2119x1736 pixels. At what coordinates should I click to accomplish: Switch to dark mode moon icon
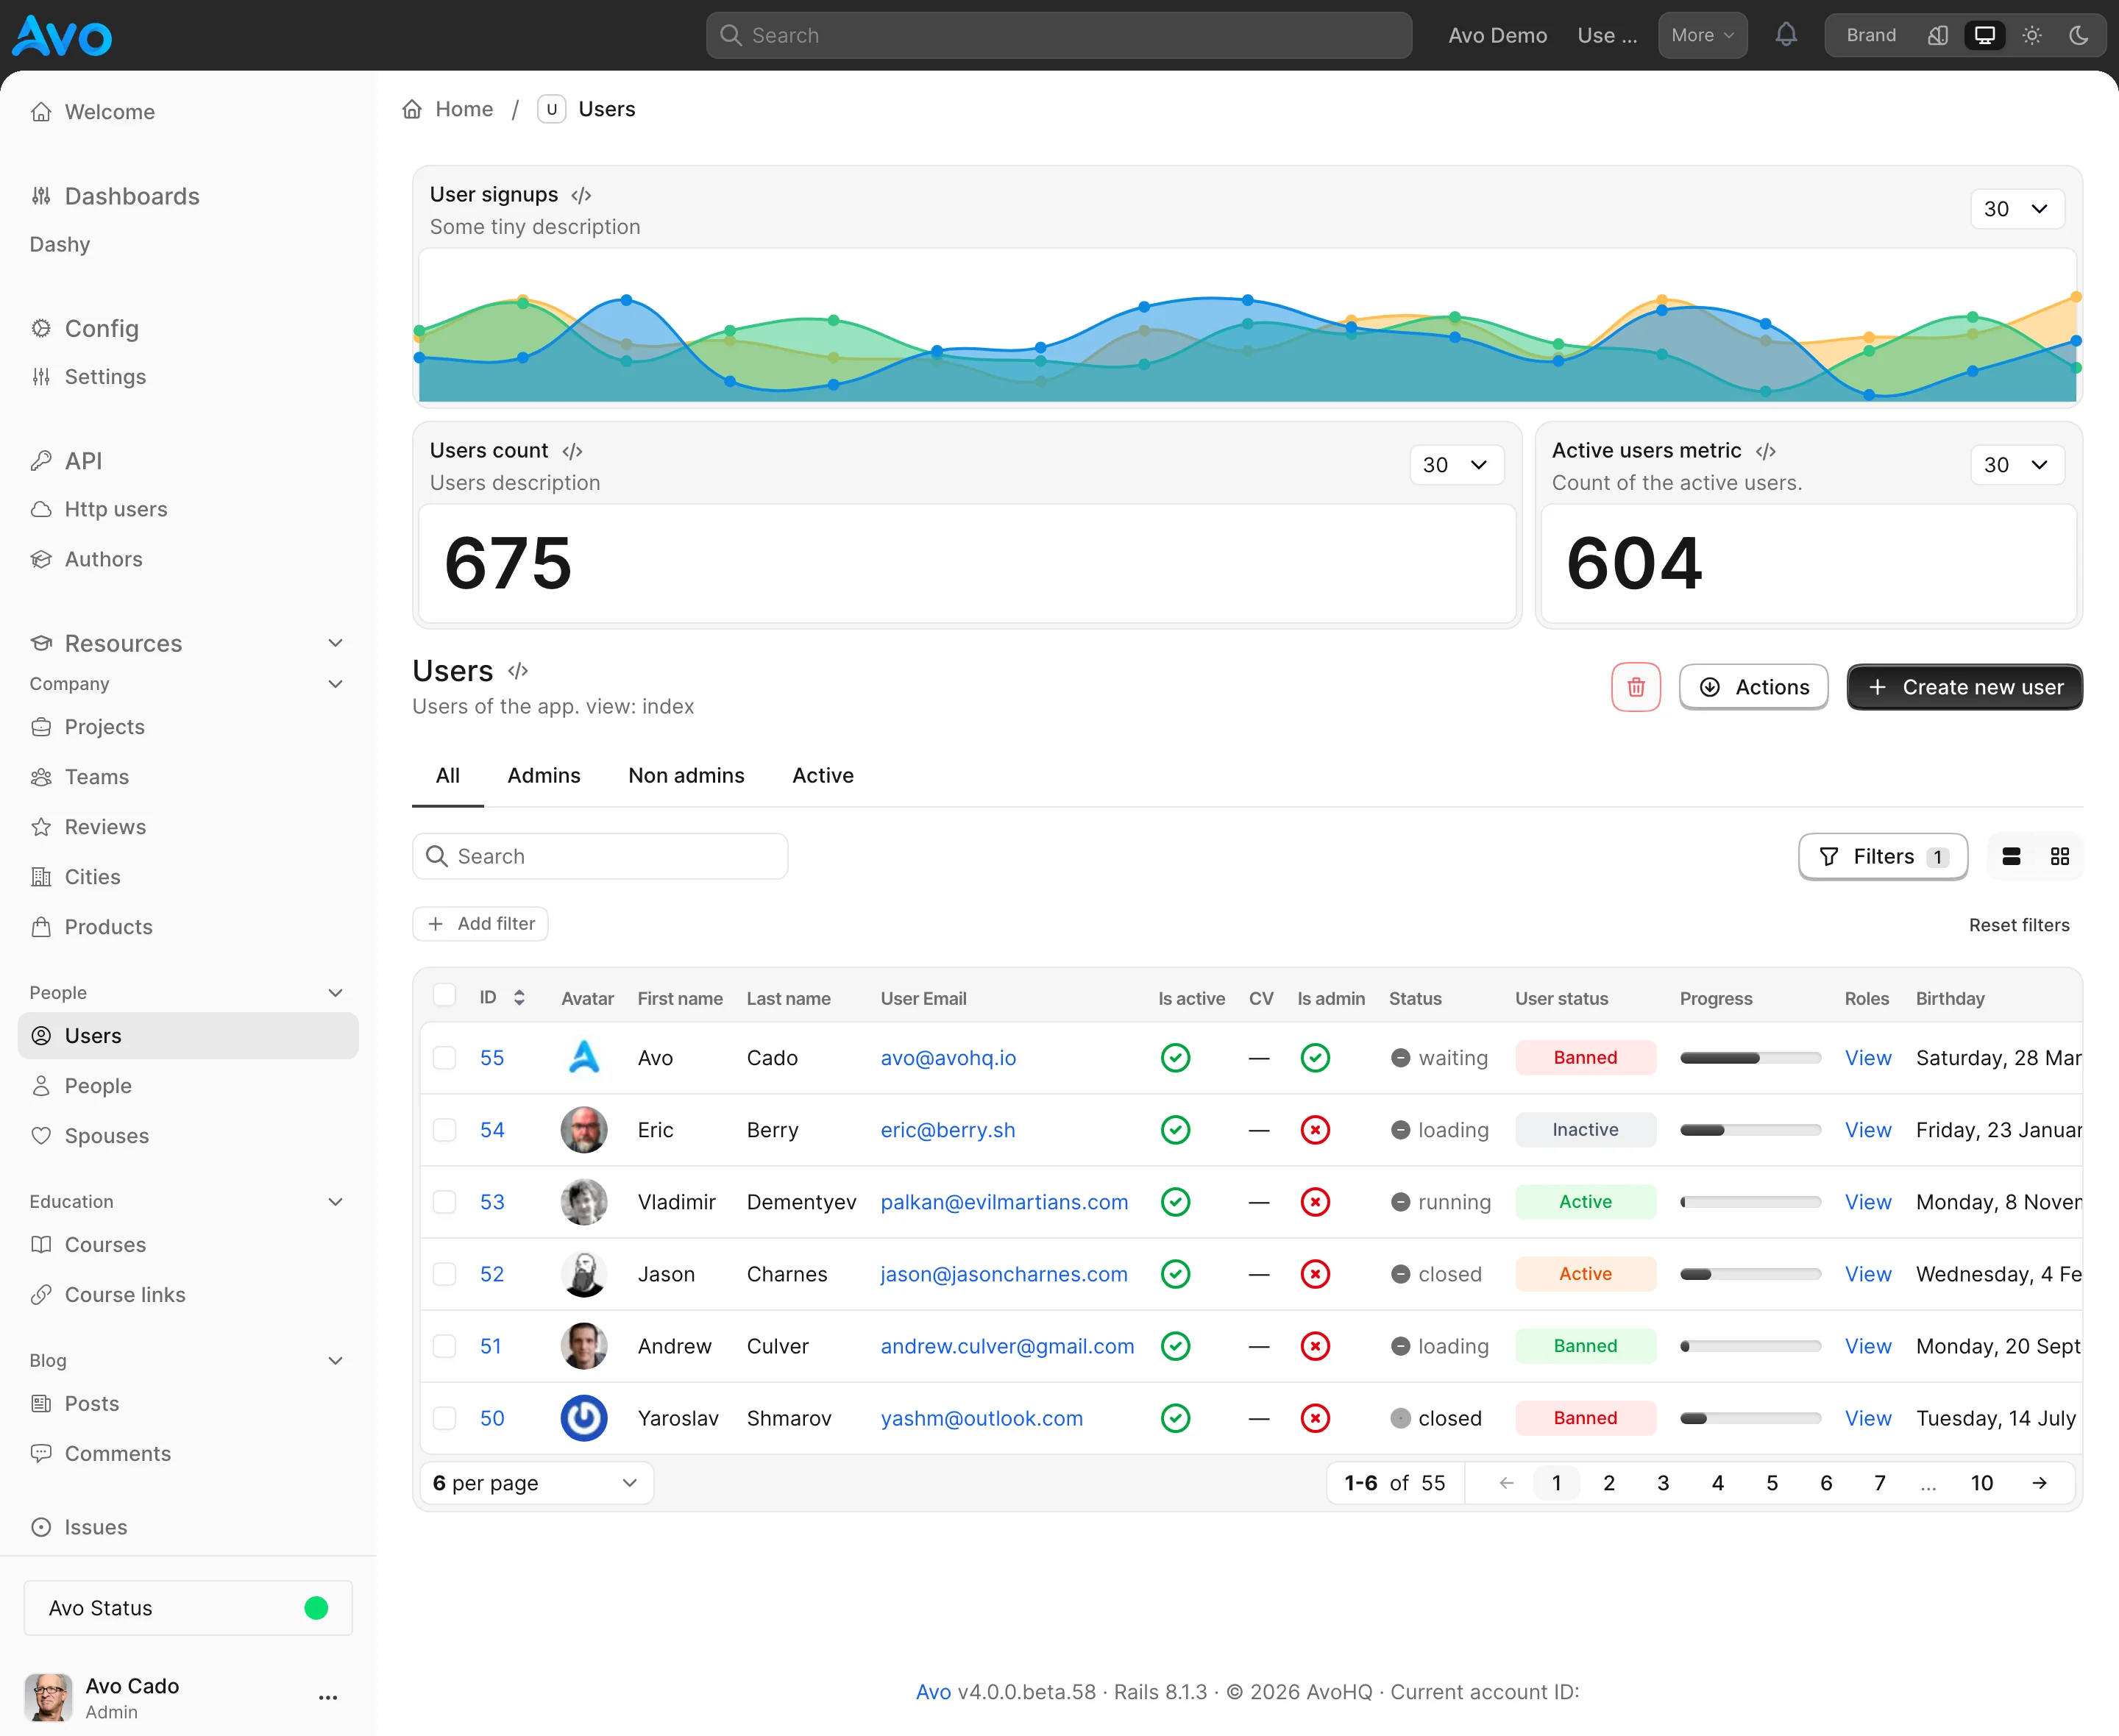(x=2079, y=35)
